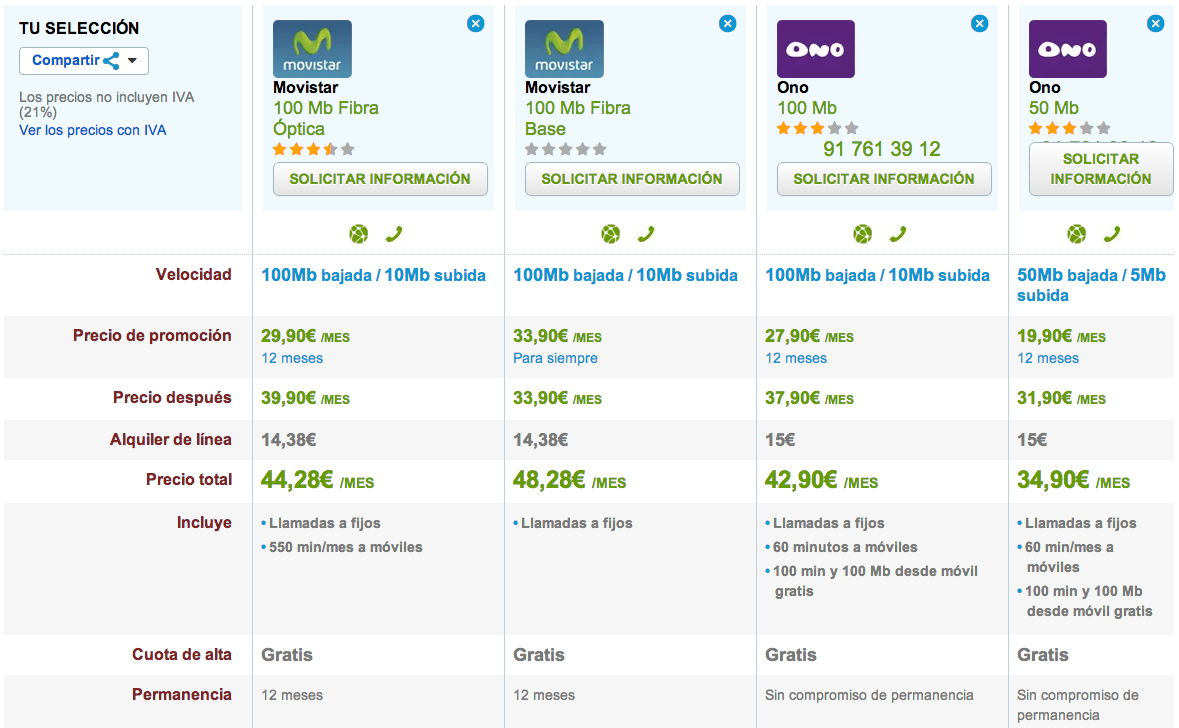The height and width of the screenshot is (728, 1179).
Task: Click '50Mb bajada / 5Mb subida' speed
Action: [x=1091, y=285]
